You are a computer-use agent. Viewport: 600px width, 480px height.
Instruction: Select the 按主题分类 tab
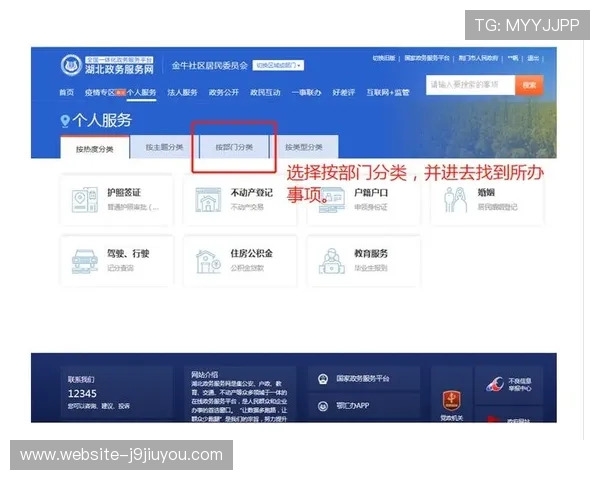point(165,147)
